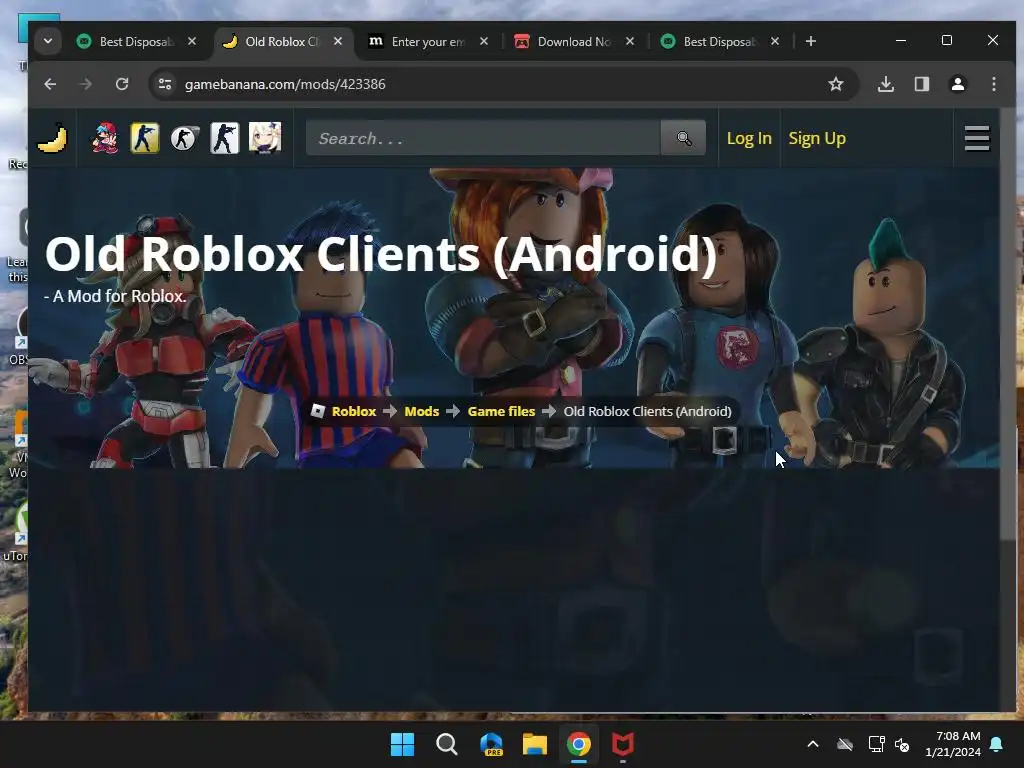
Task: Open taskbar clock showing 7:08 AM
Action: 953,744
